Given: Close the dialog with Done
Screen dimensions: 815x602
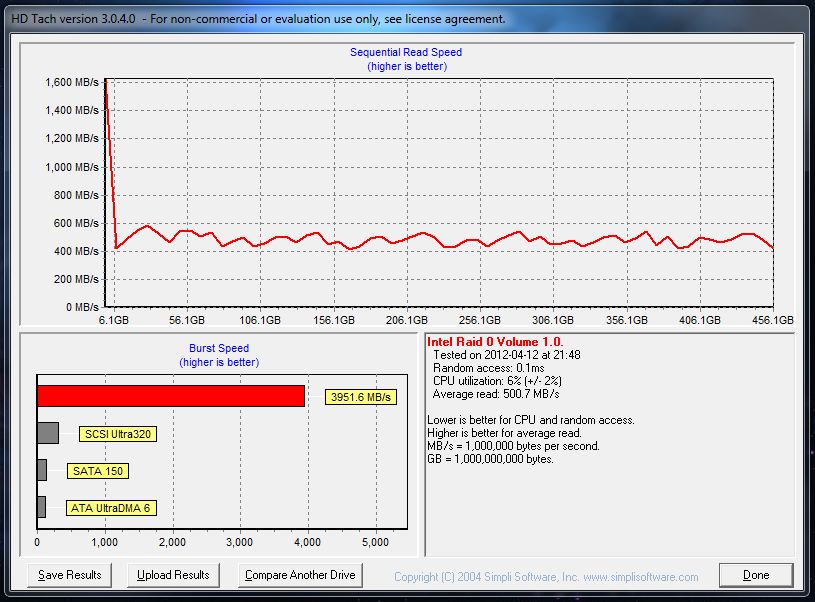Looking at the screenshot, I should 756,575.
